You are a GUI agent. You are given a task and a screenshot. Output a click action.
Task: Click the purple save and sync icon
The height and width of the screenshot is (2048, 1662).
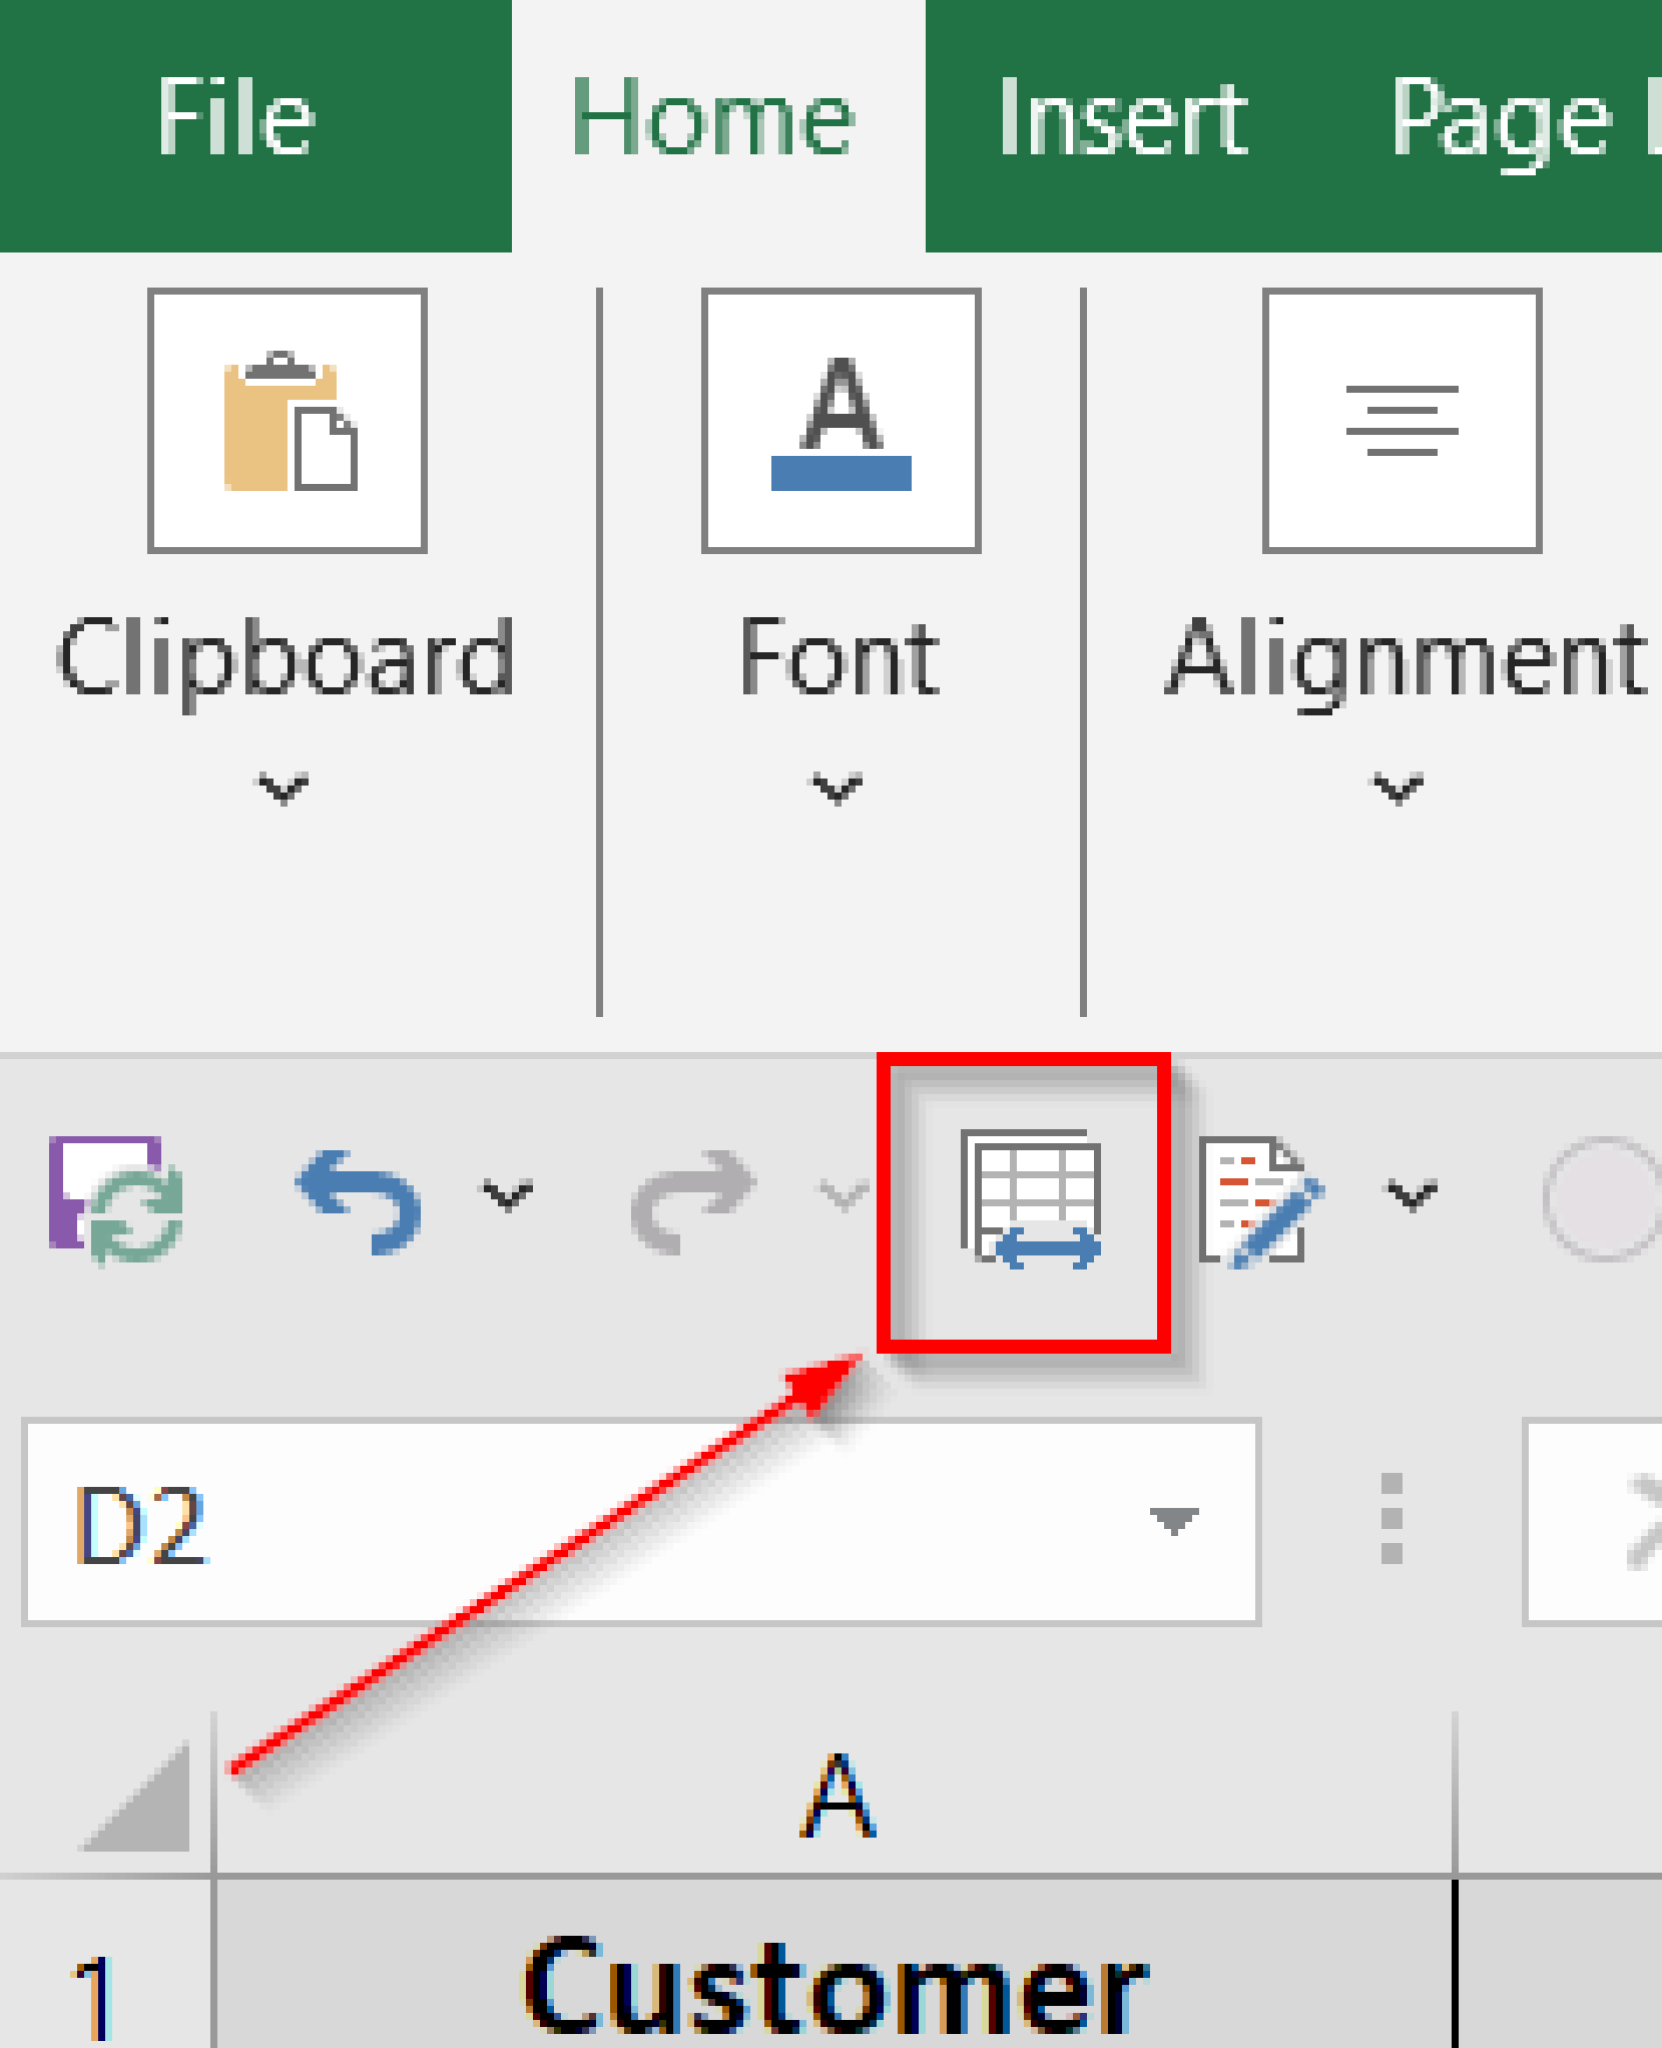116,1199
